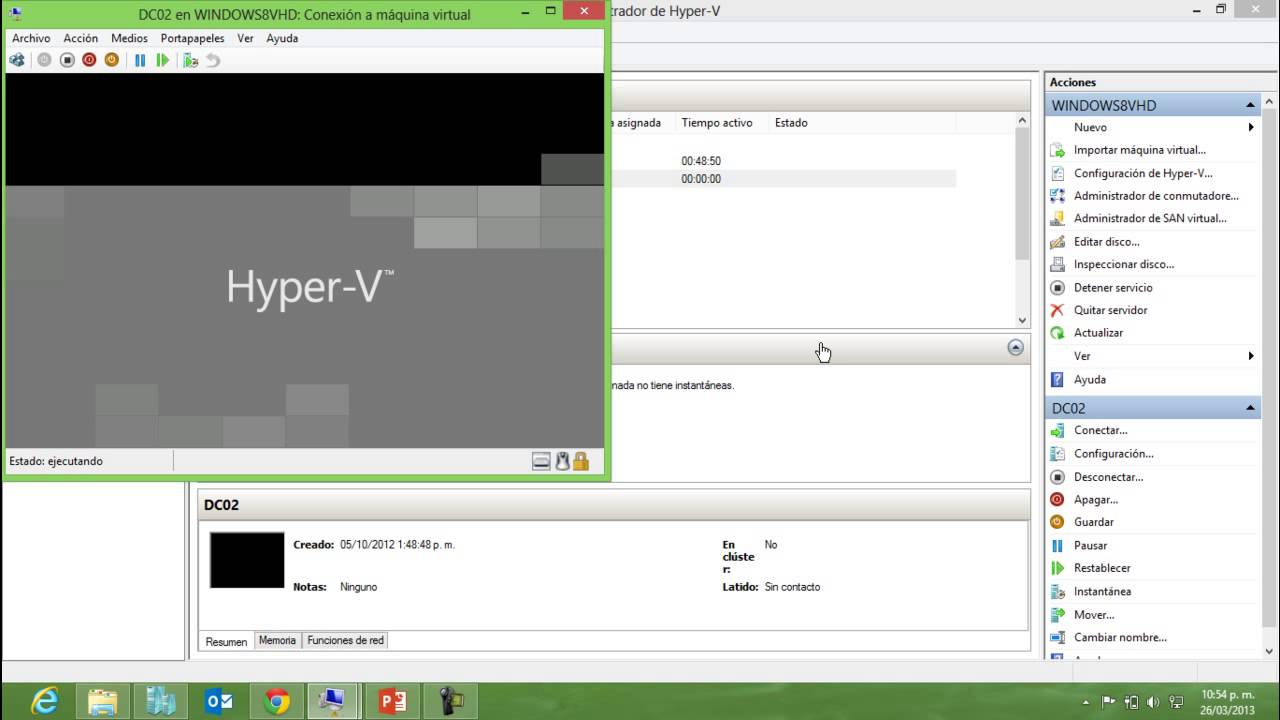Switch to the Memoria tab
Screen dimensions: 1280x720
[x=277, y=640]
